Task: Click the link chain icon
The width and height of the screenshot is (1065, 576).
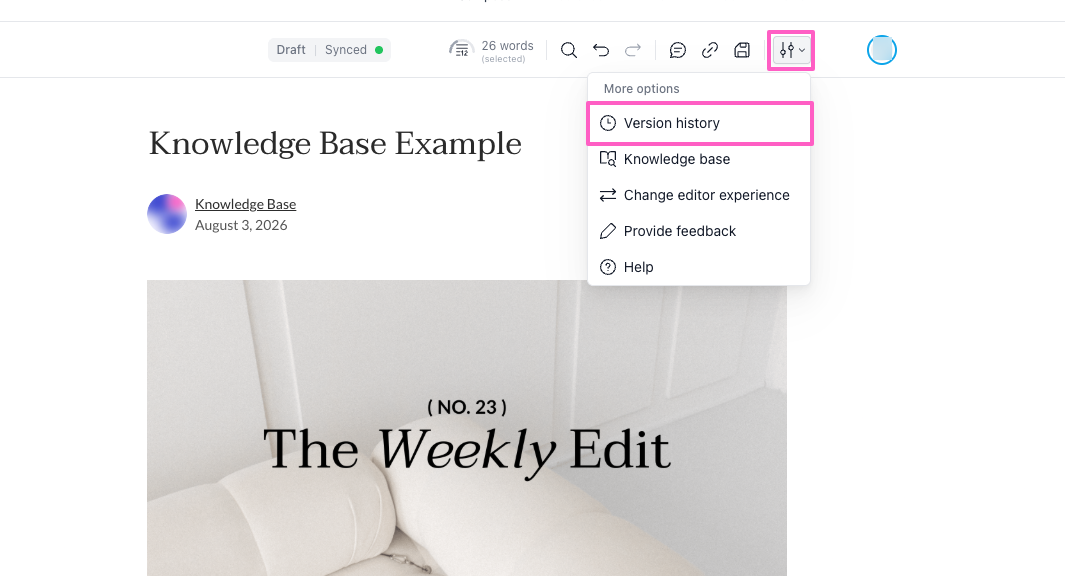Action: tap(710, 50)
